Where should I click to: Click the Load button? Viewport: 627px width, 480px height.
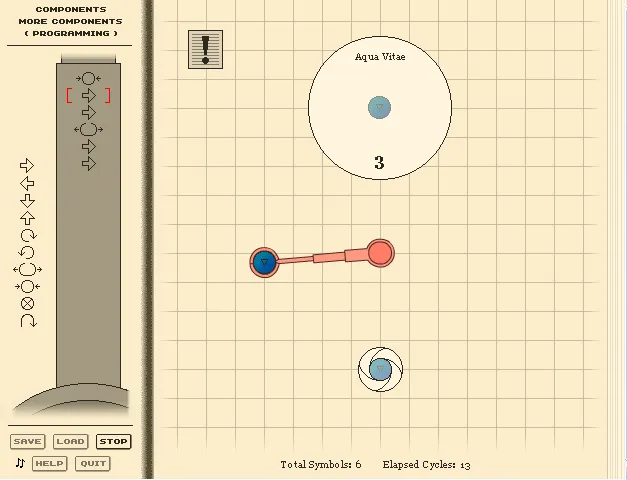coord(70,441)
